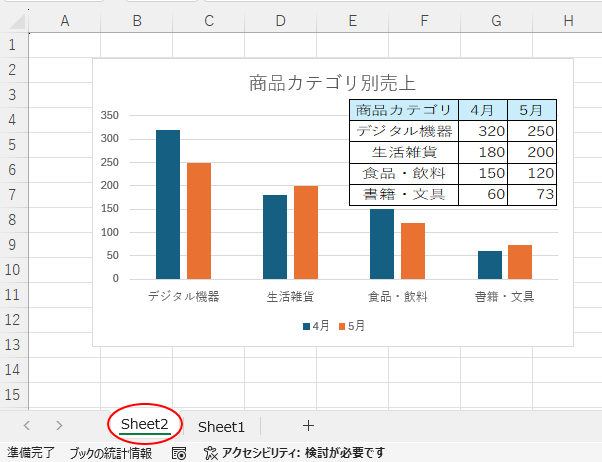
Task: Select column H header
Action: coord(568,21)
